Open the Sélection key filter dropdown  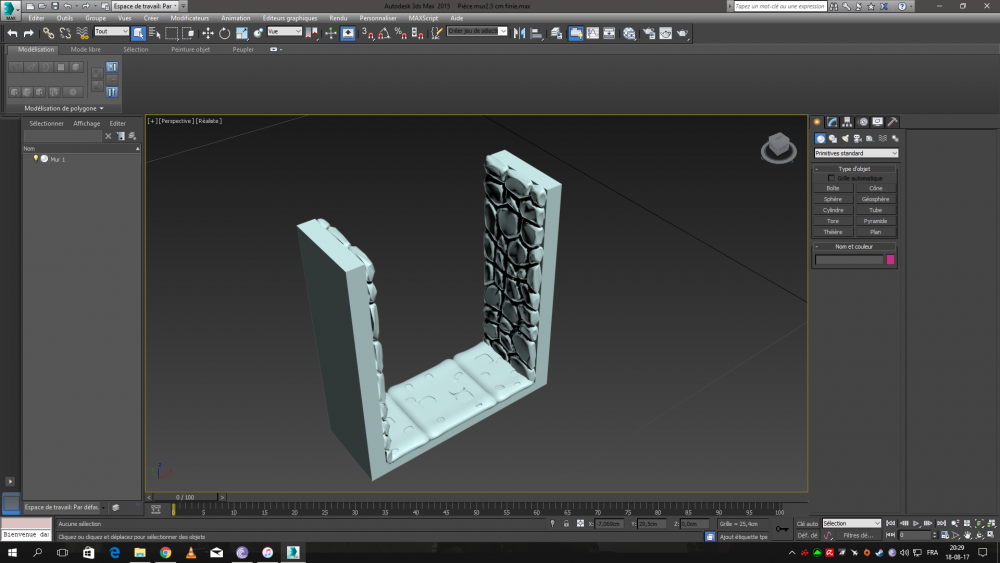click(x=851, y=523)
